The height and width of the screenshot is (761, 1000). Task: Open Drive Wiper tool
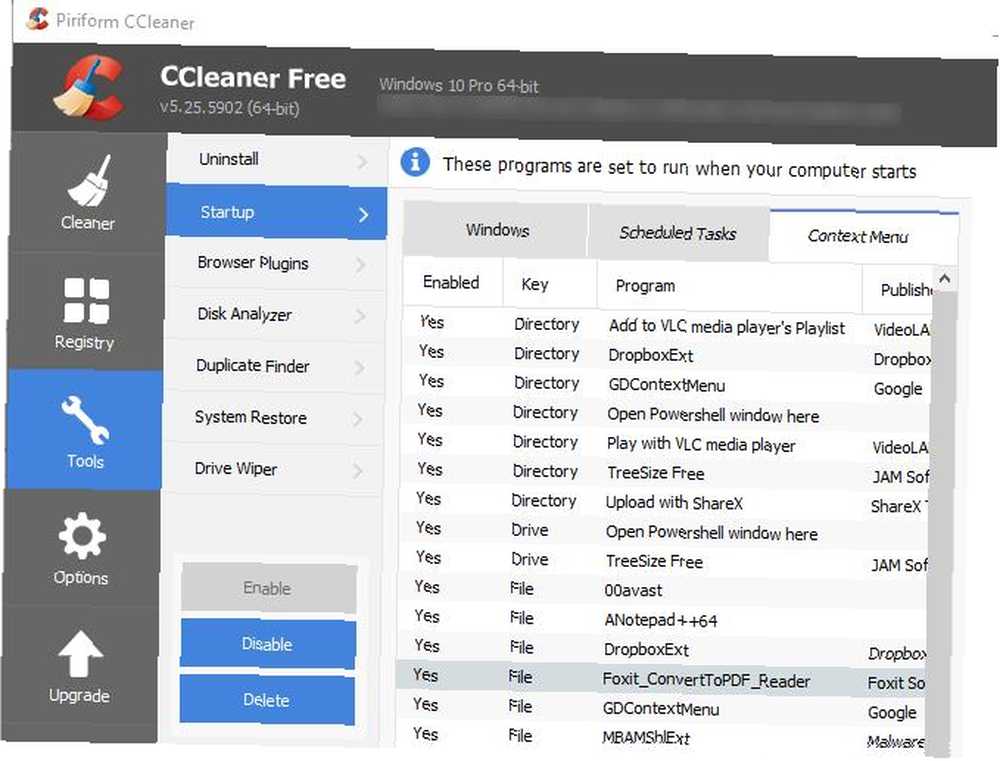274,469
